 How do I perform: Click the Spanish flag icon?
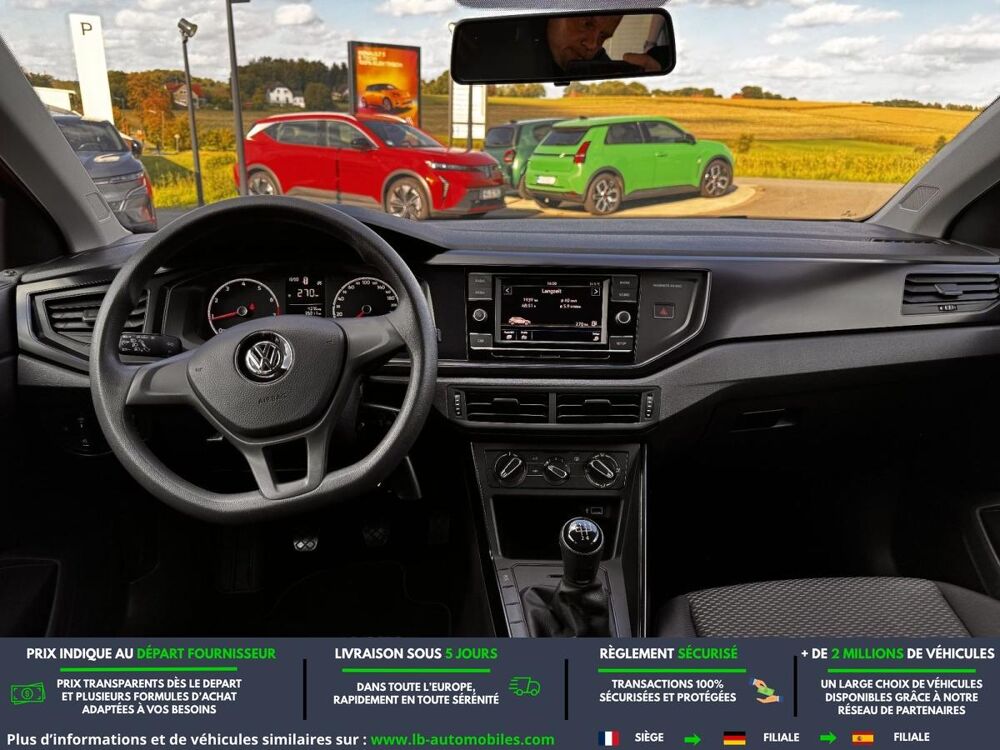click(863, 738)
